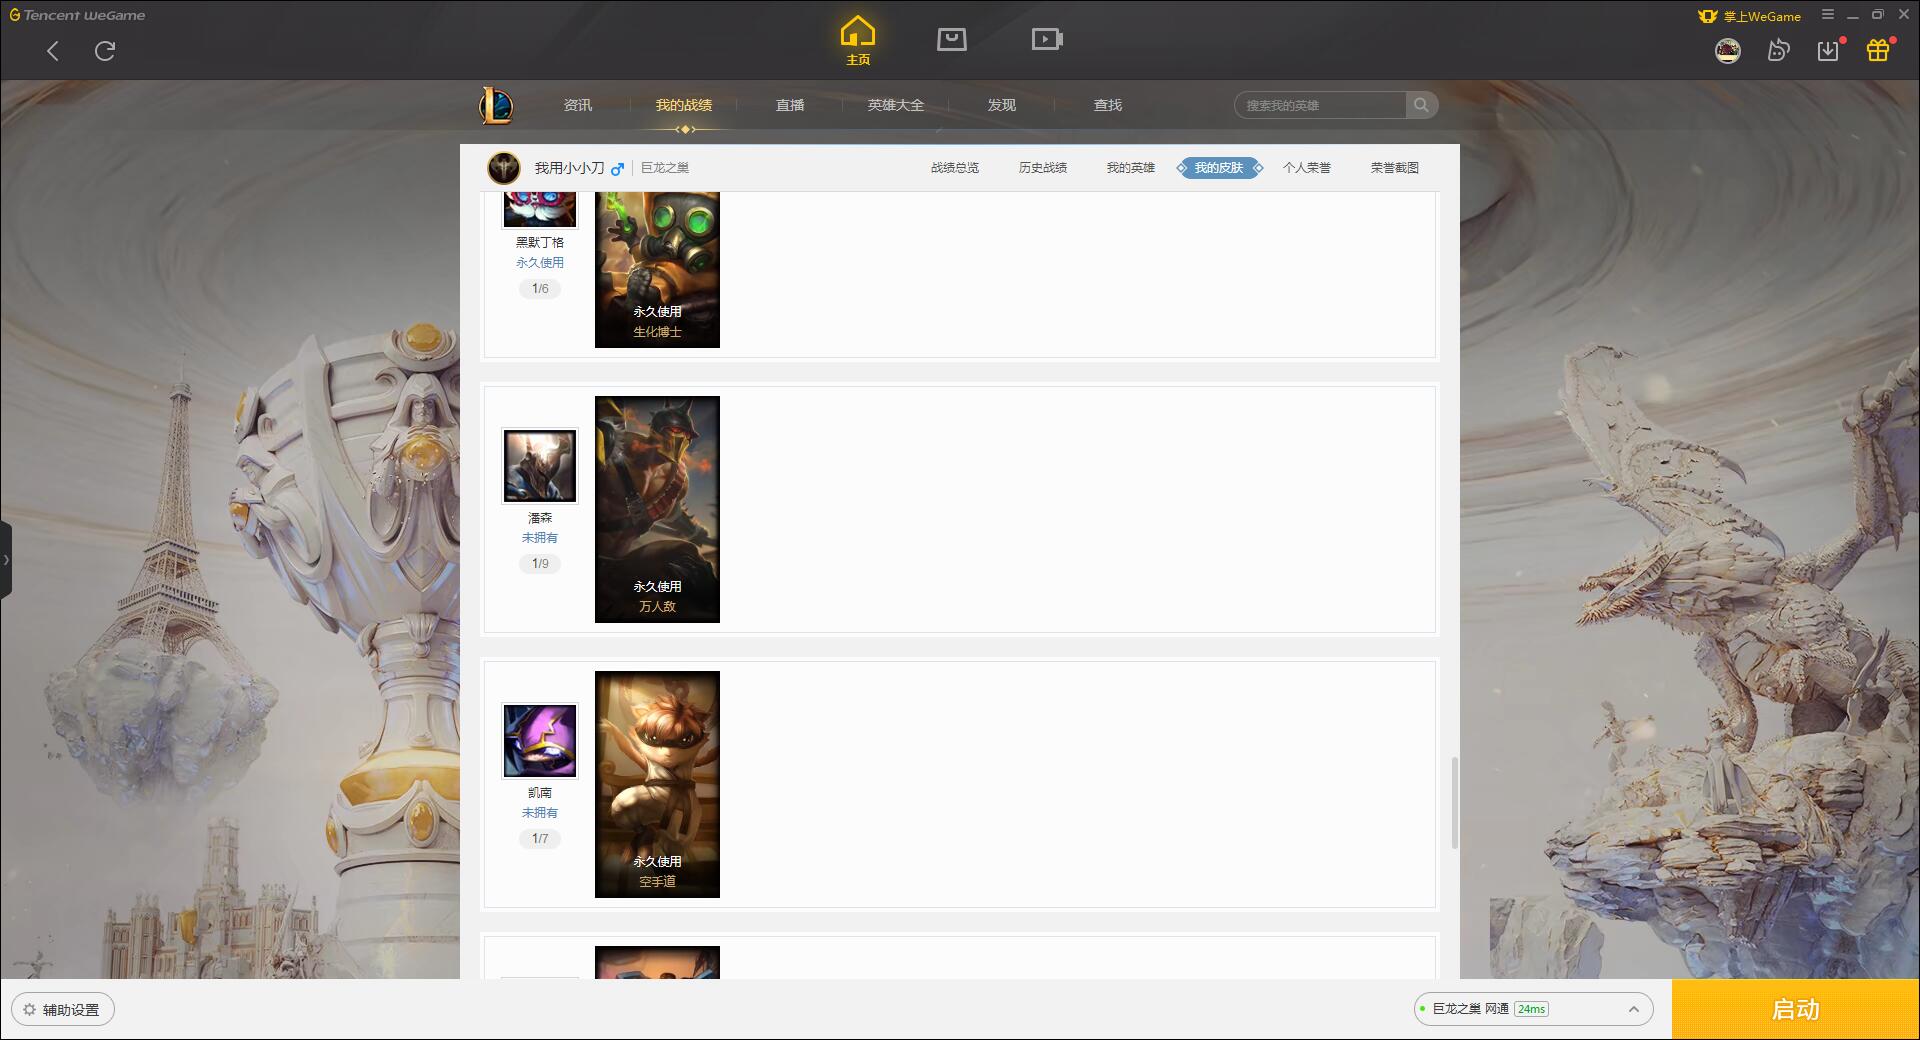The image size is (1920, 1040).
Task: Open the gift box icon
Action: point(1878,50)
